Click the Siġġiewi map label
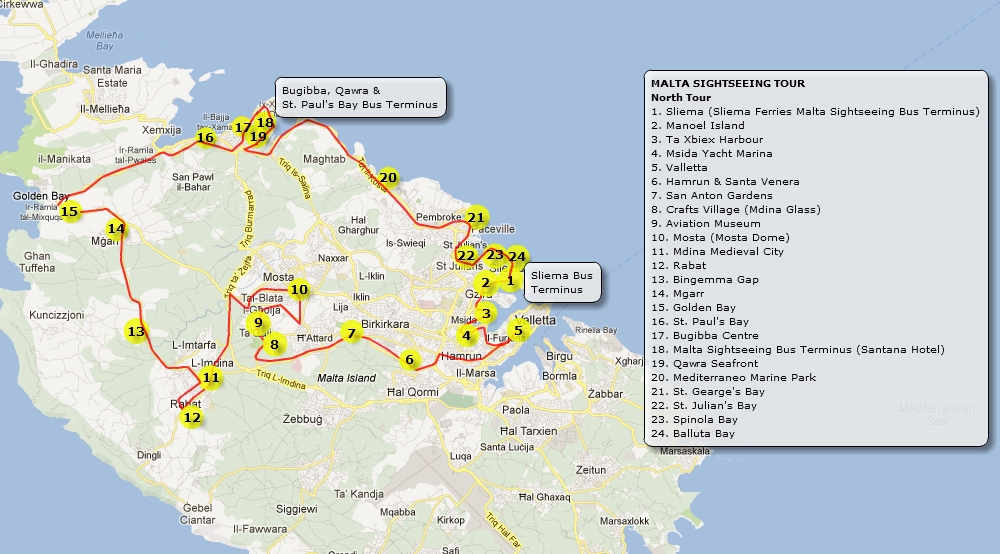The image size is (1000, 554). [x=297, y=509]
